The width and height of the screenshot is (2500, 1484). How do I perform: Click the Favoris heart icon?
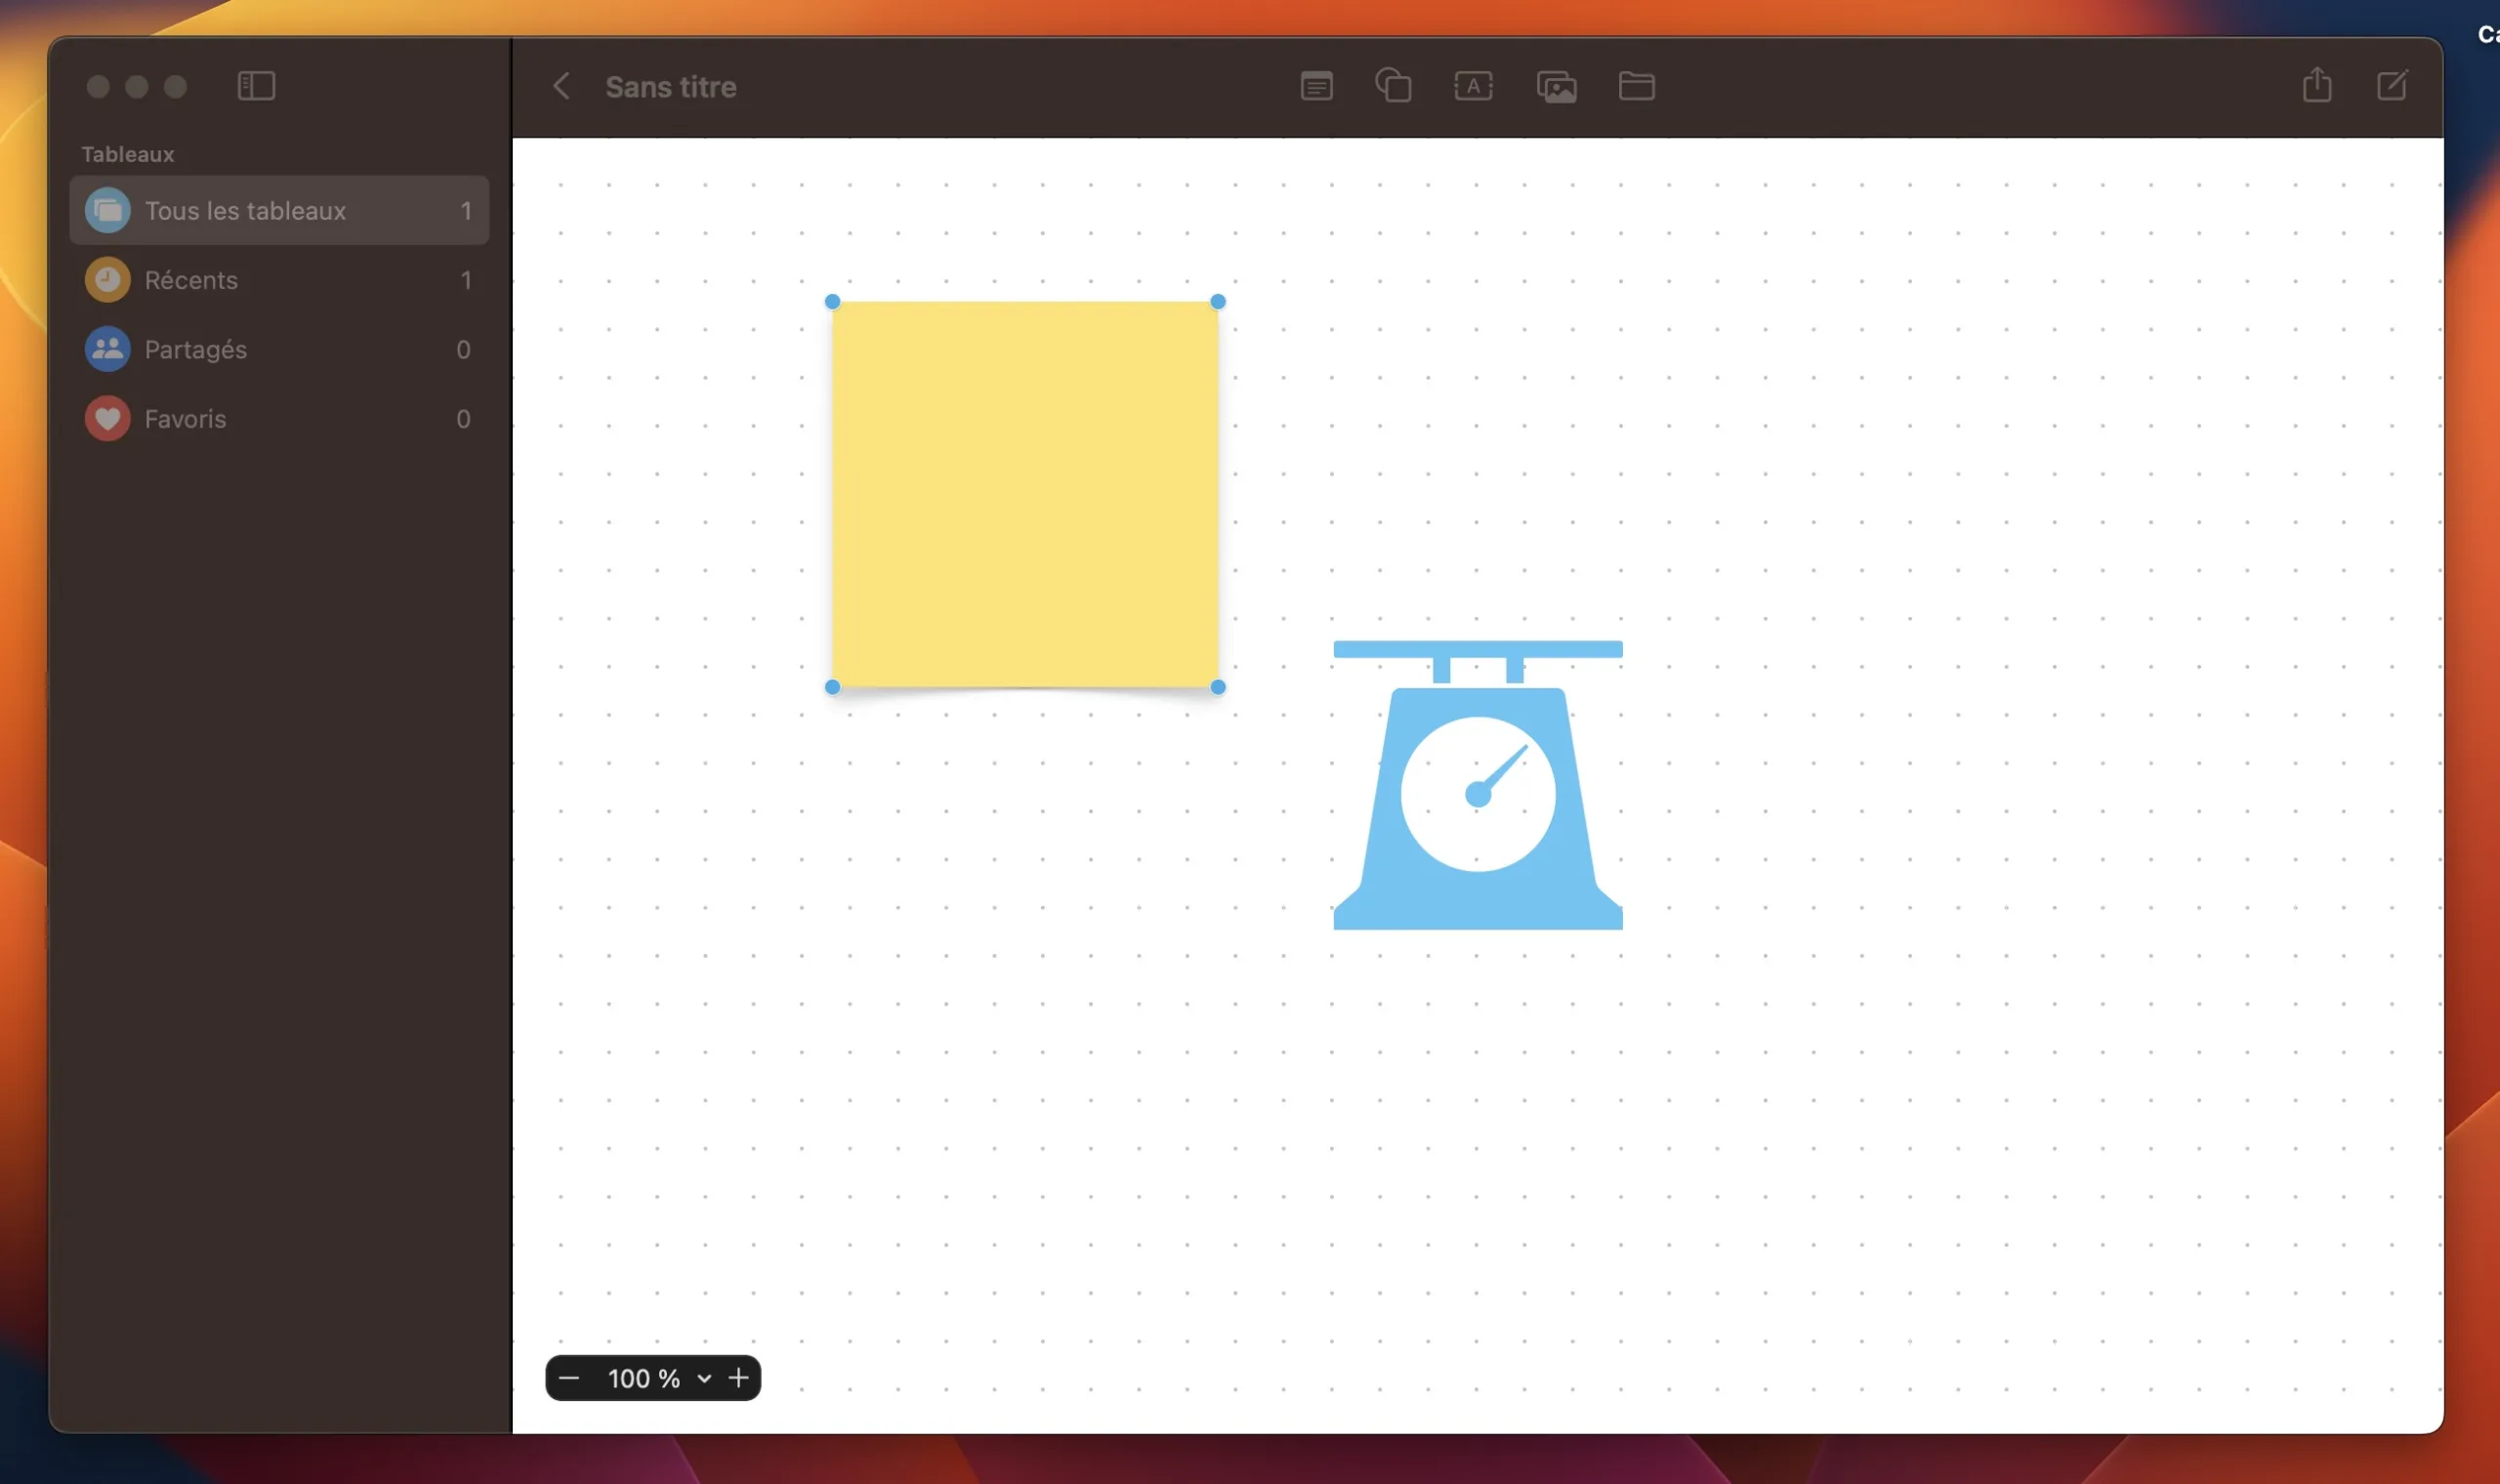[107, 418]
